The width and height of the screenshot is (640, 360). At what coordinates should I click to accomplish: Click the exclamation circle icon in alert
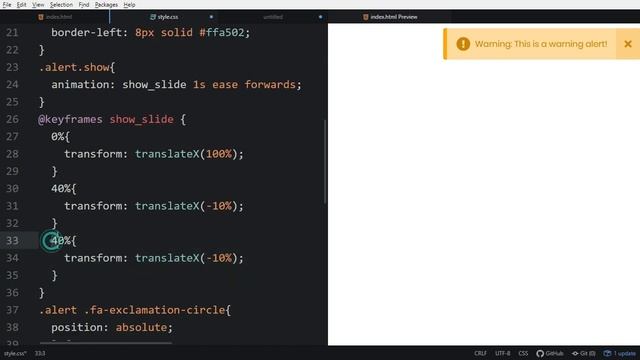coord(463,44)
